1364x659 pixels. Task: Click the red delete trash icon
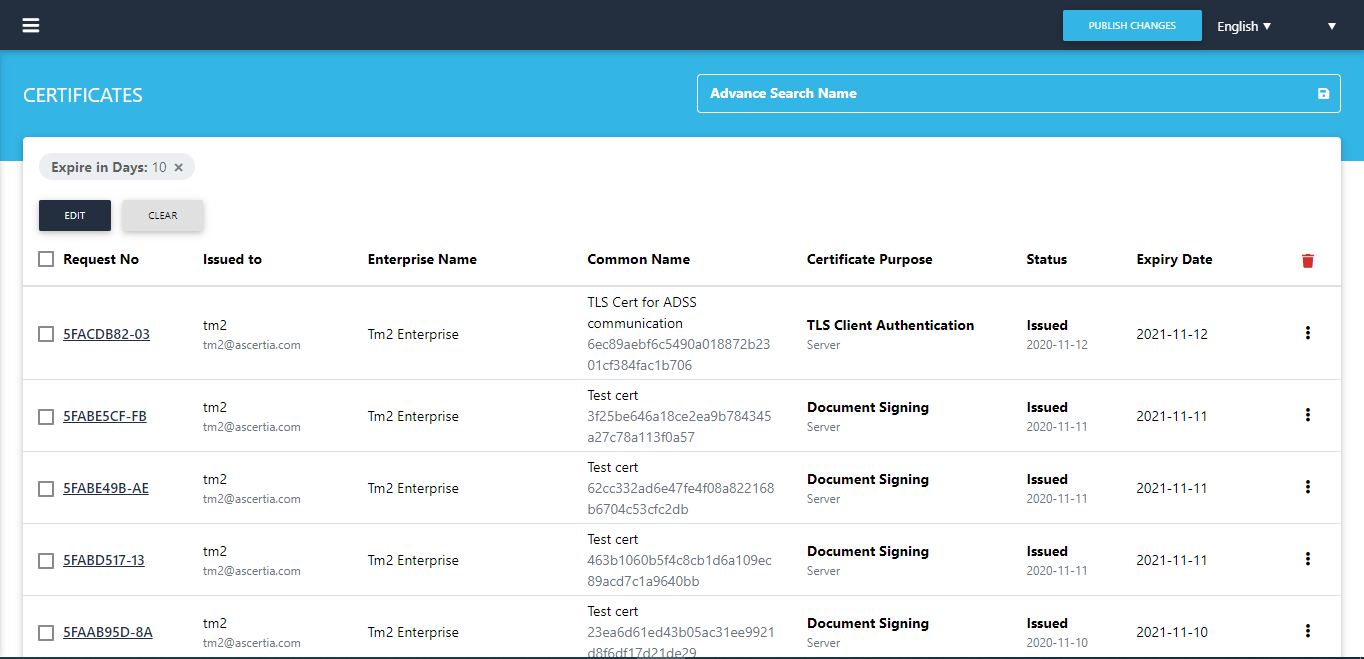(1307, 261)
